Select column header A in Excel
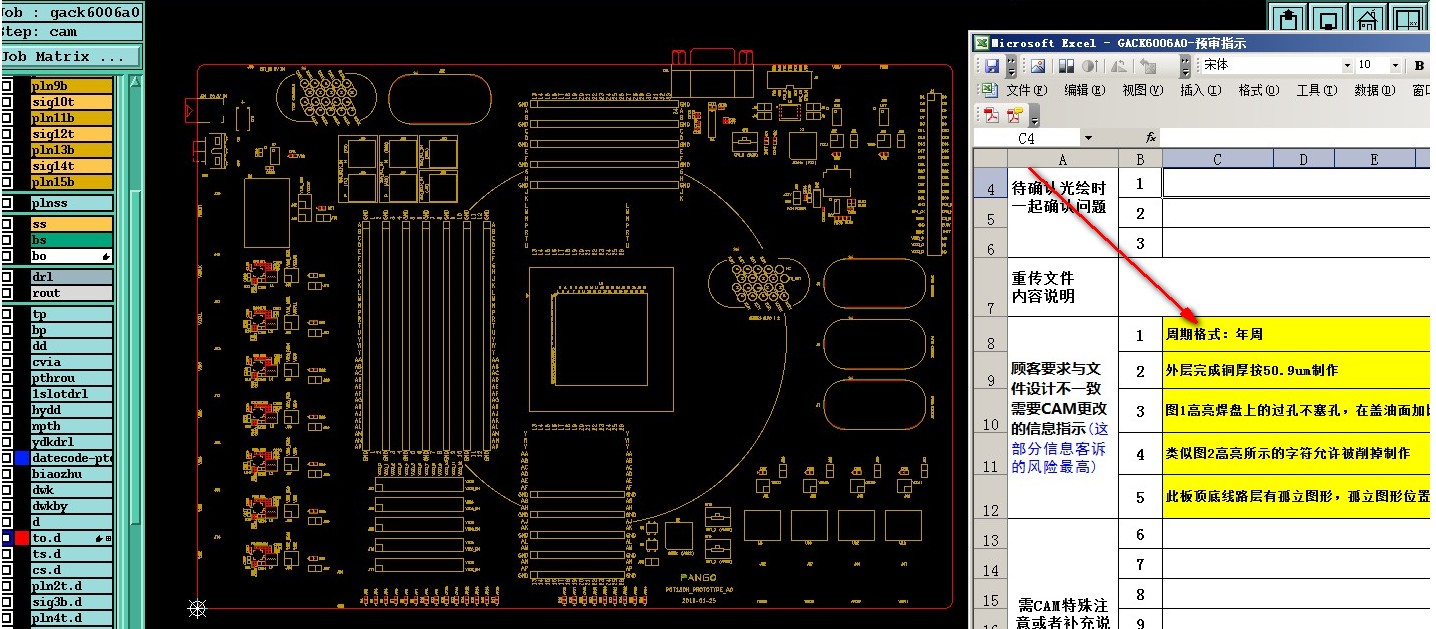 [1062, 159]
